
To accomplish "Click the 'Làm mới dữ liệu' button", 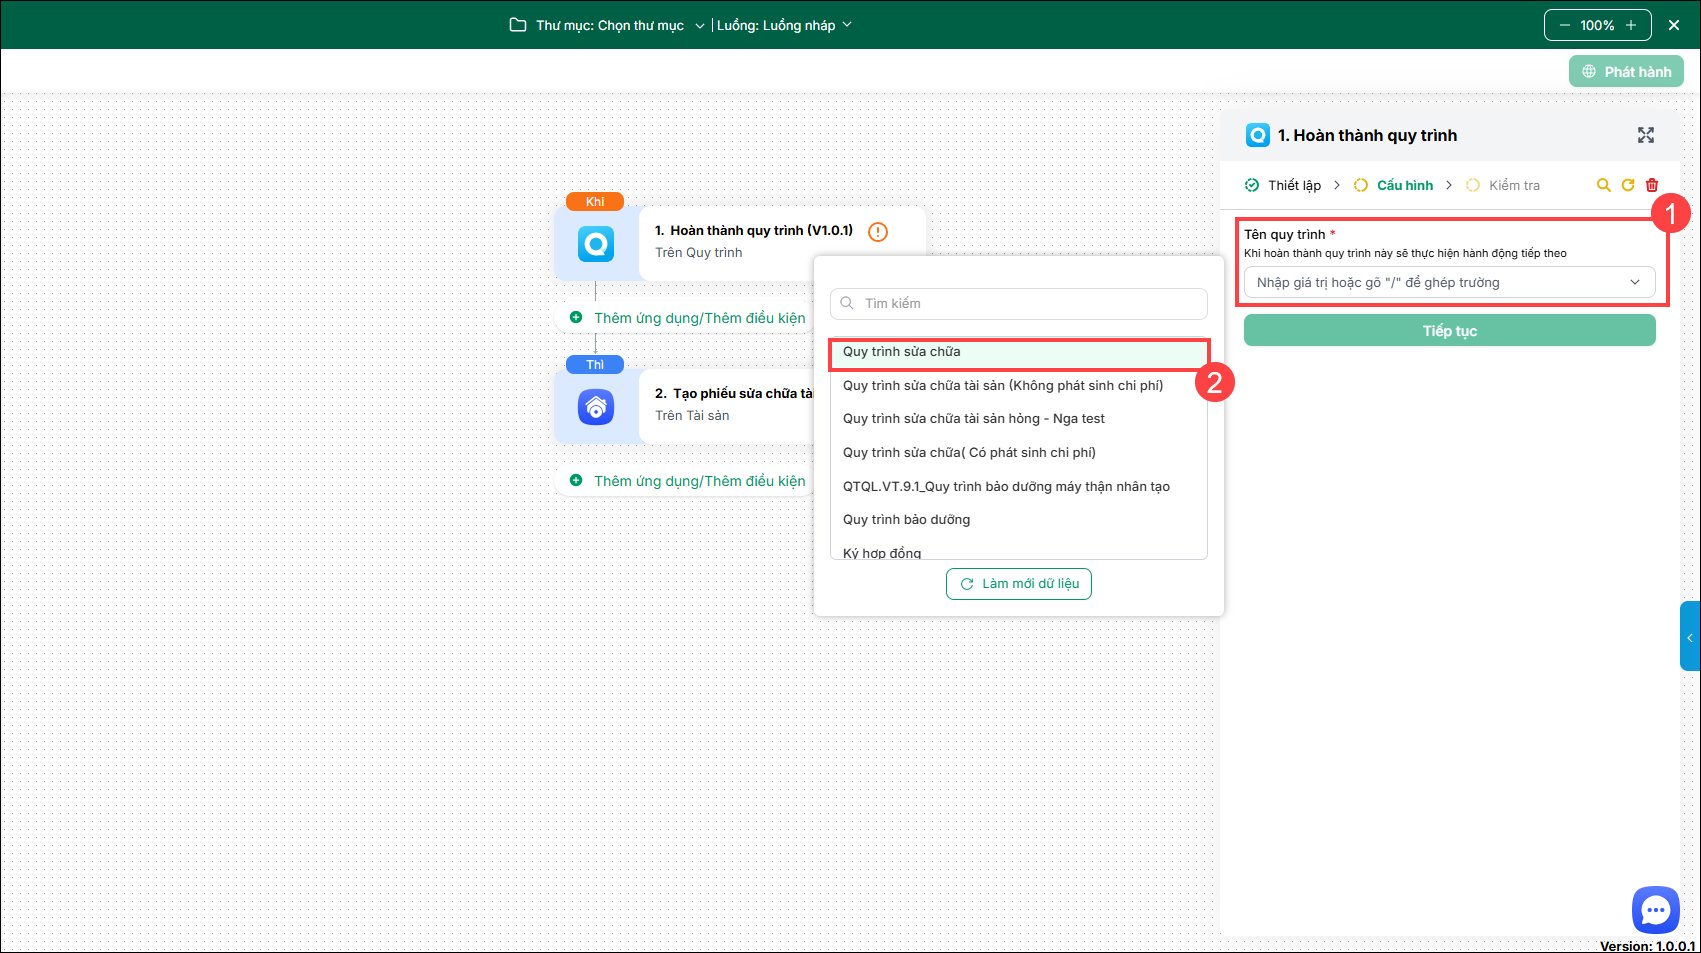I will click(x=1018, y=584).
